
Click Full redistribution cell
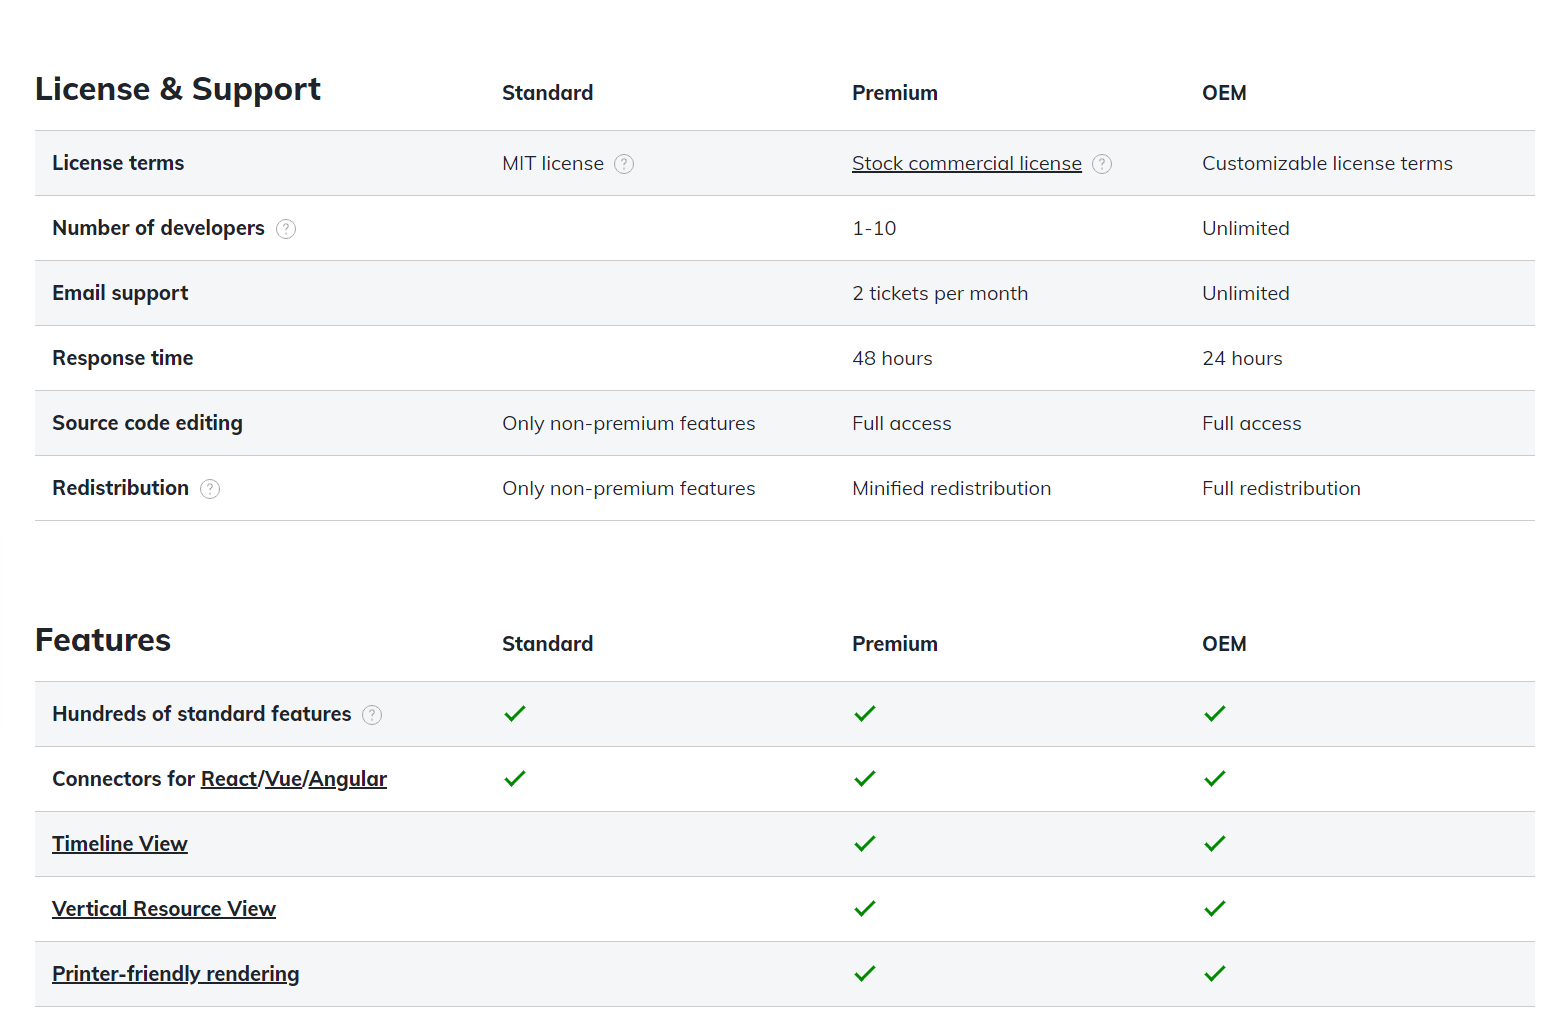click(1281, 489)
